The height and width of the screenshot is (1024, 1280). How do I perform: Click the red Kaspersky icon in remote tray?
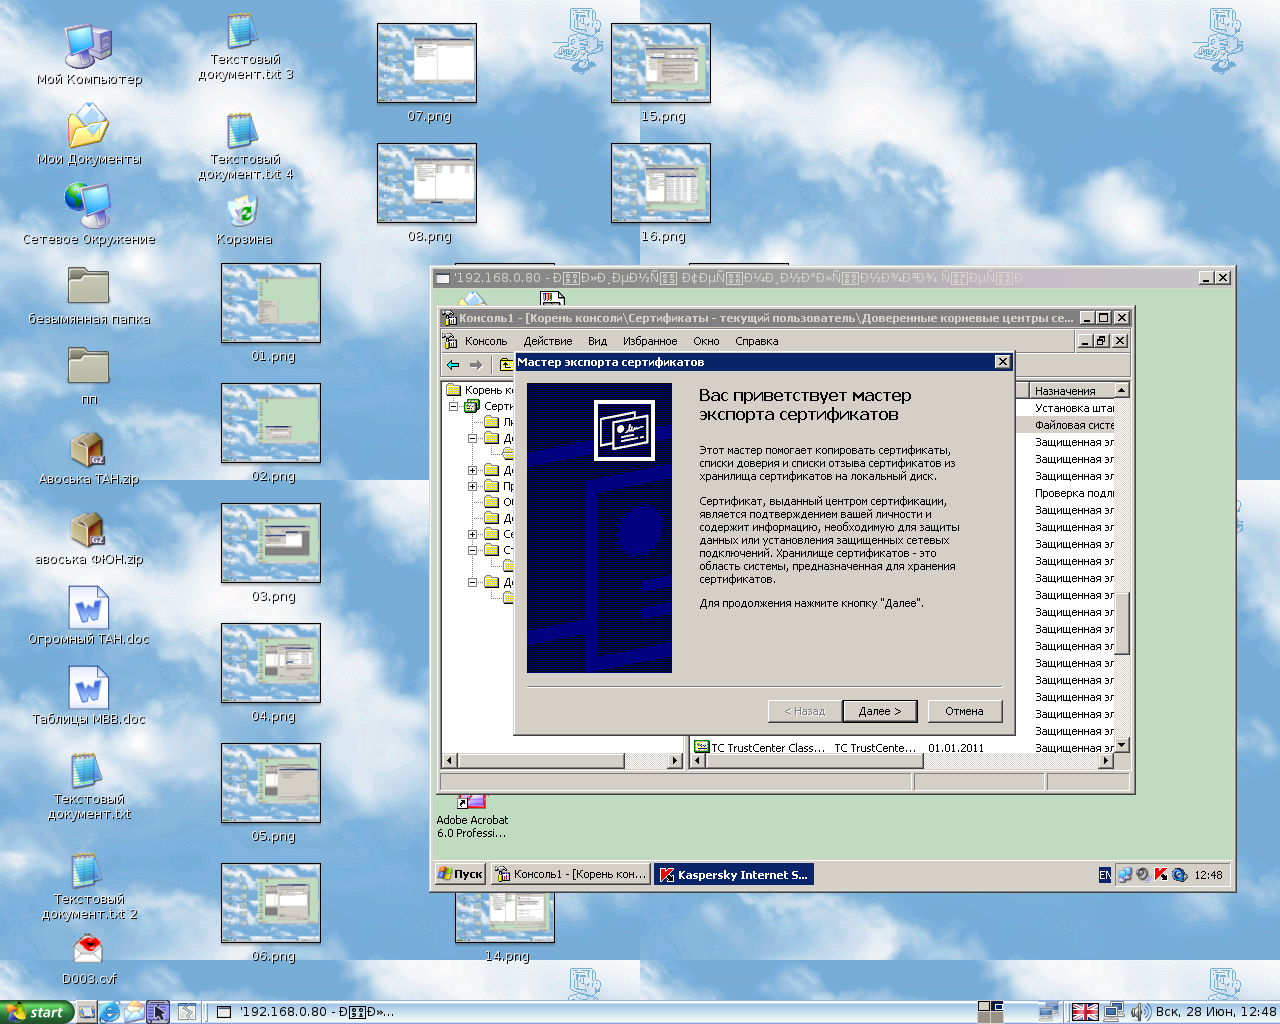[1160, 874]
